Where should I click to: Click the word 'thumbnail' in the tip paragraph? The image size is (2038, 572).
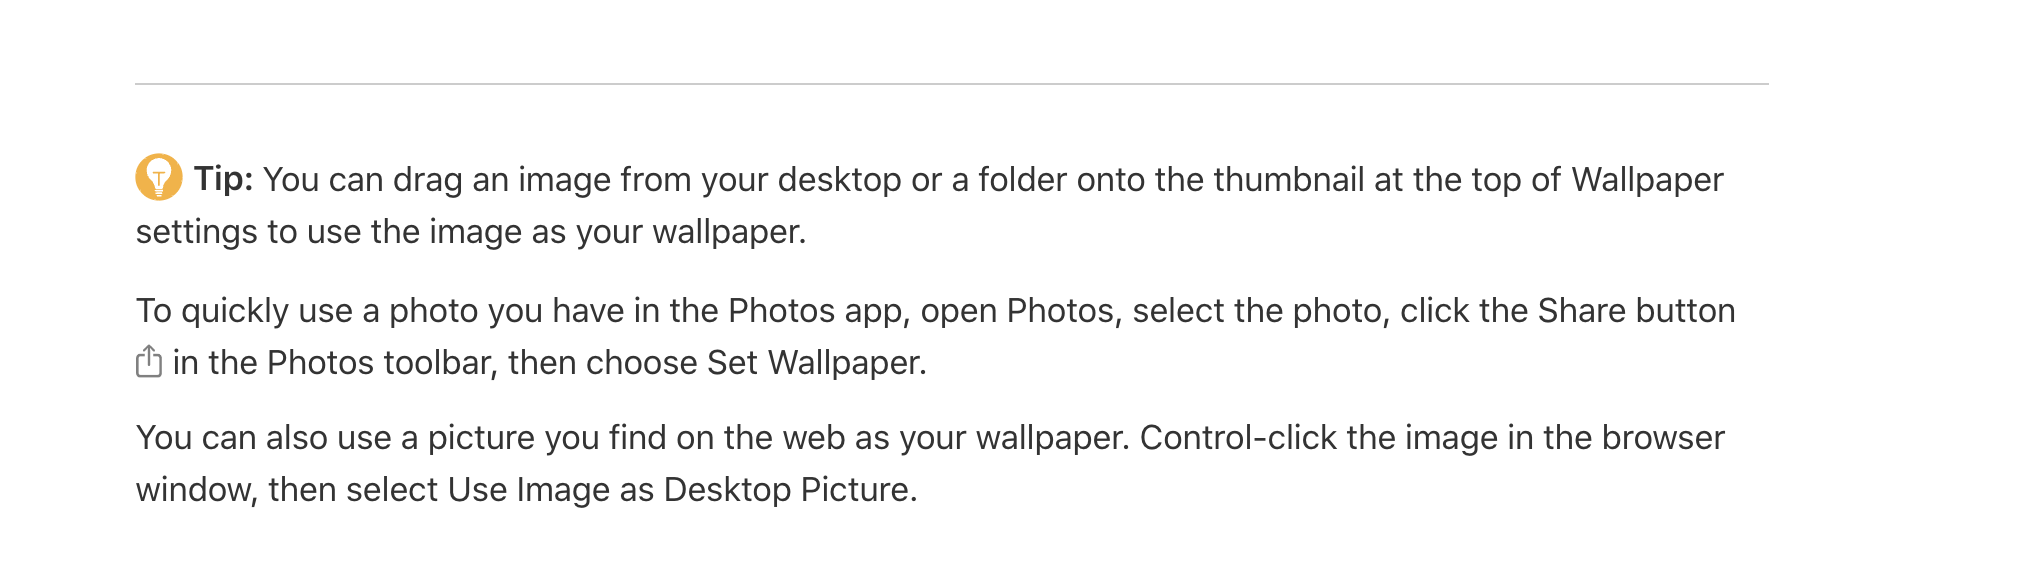click(1289, 180)
